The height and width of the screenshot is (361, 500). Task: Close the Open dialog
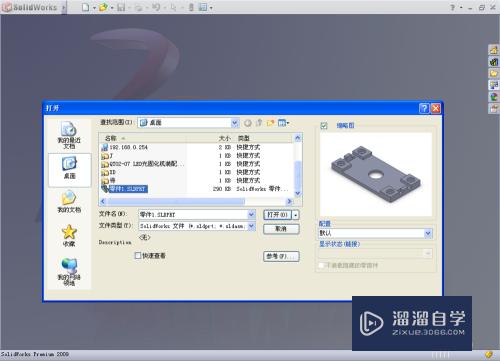point(436,108)
